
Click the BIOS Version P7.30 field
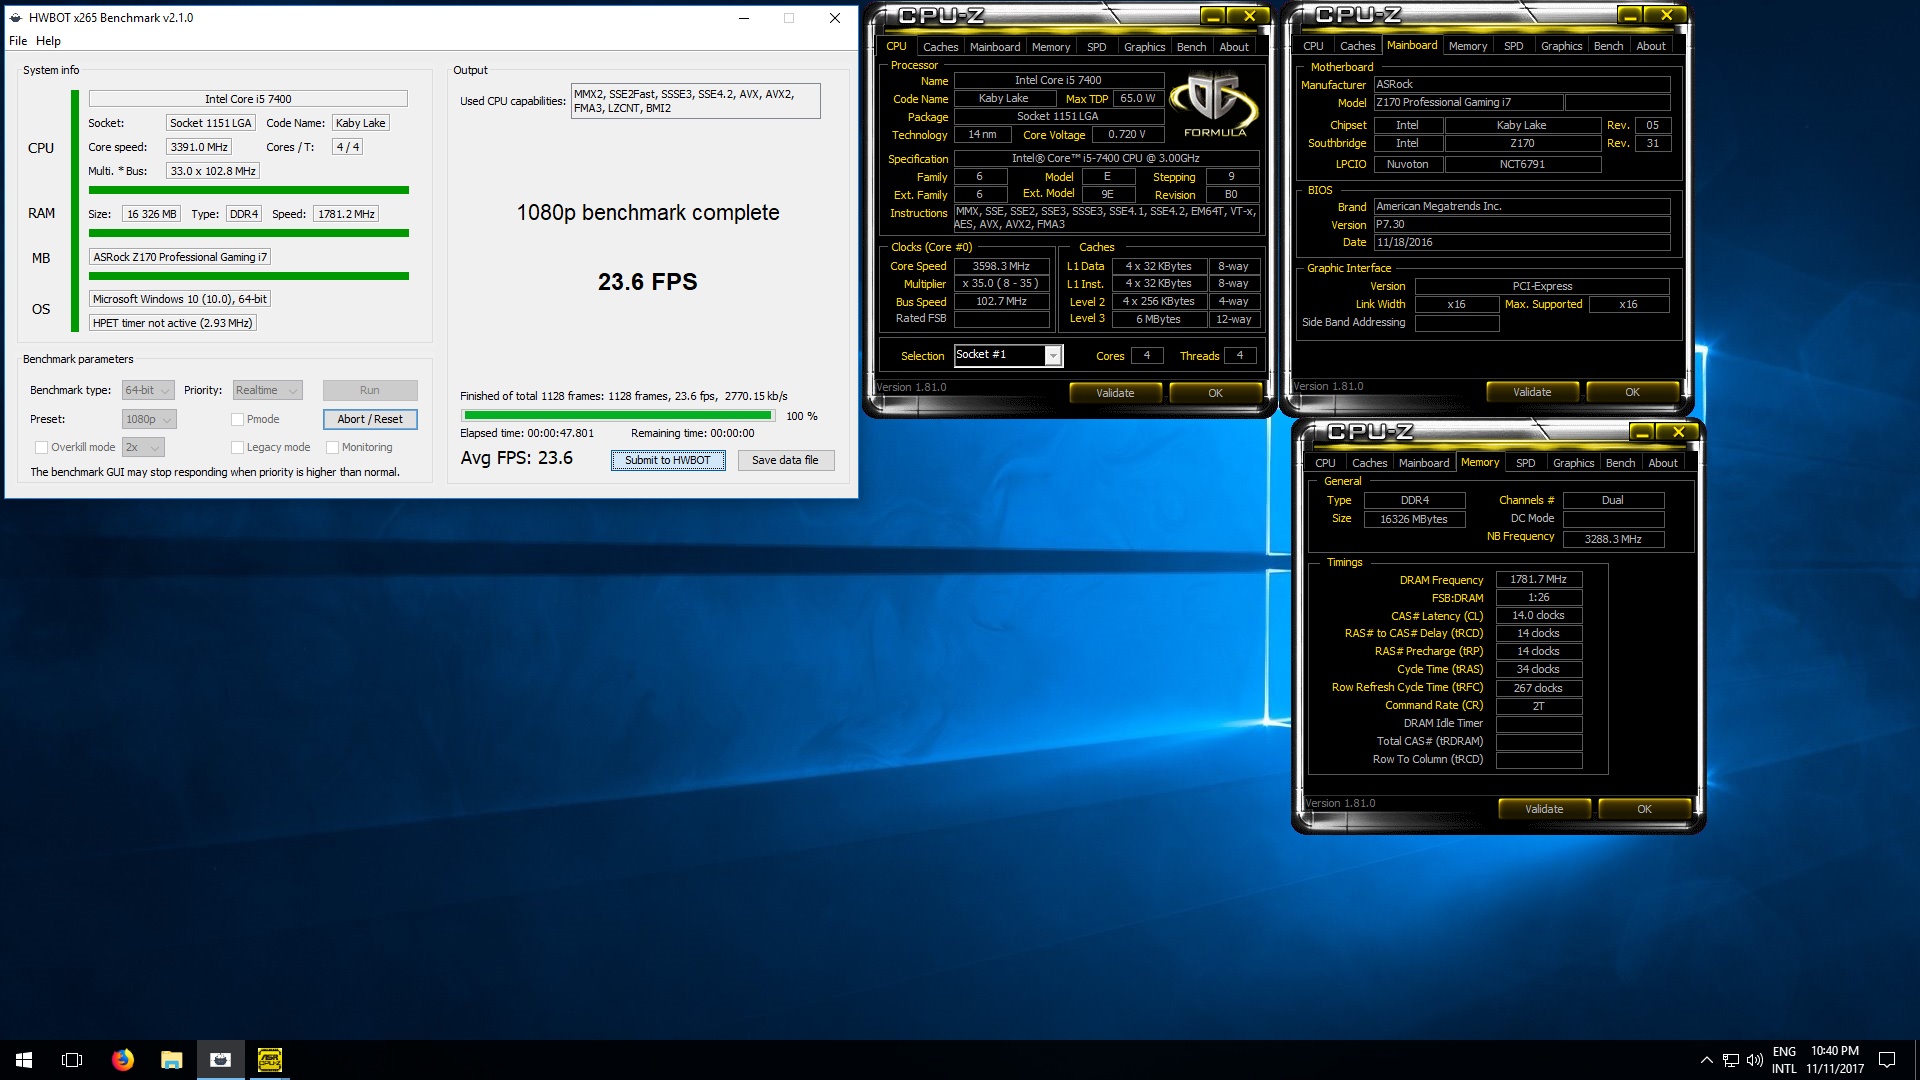[1521, 224]
